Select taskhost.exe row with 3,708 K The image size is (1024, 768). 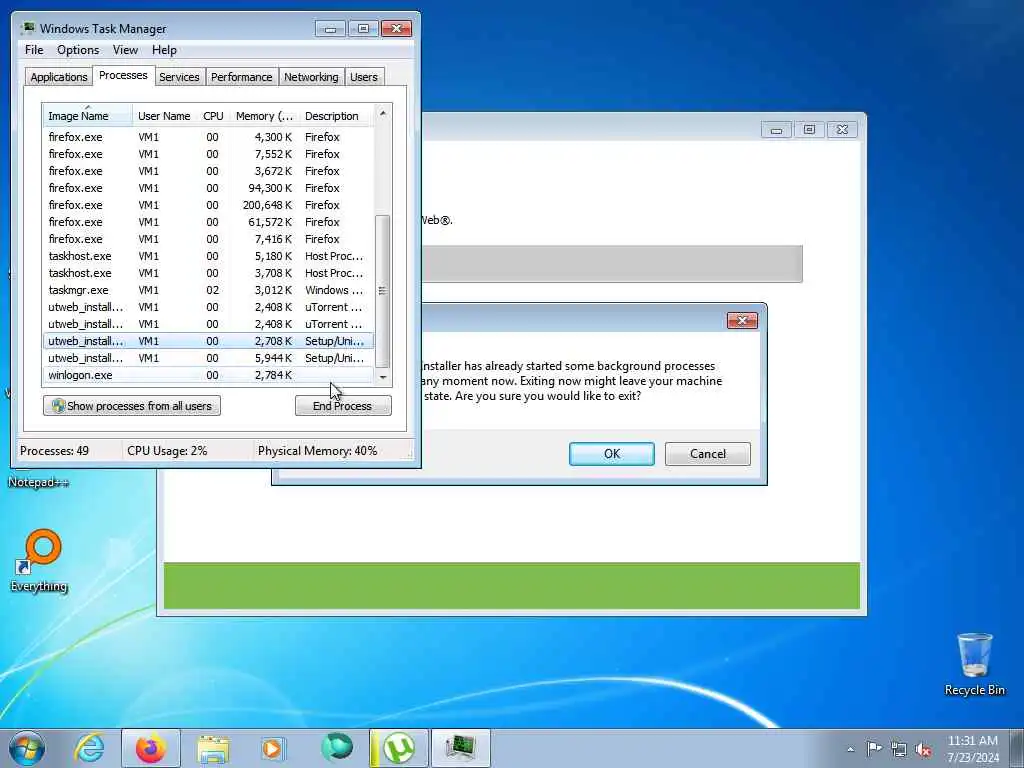pyautogui.click(x=208, y=273)
